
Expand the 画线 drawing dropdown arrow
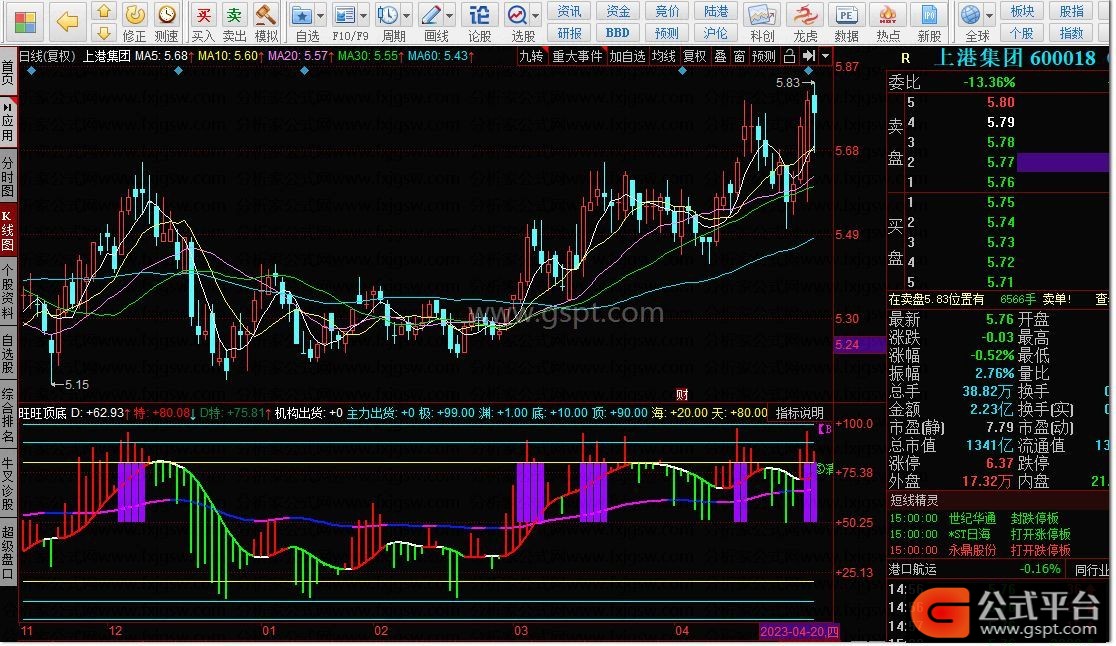[x=449, y=14]
